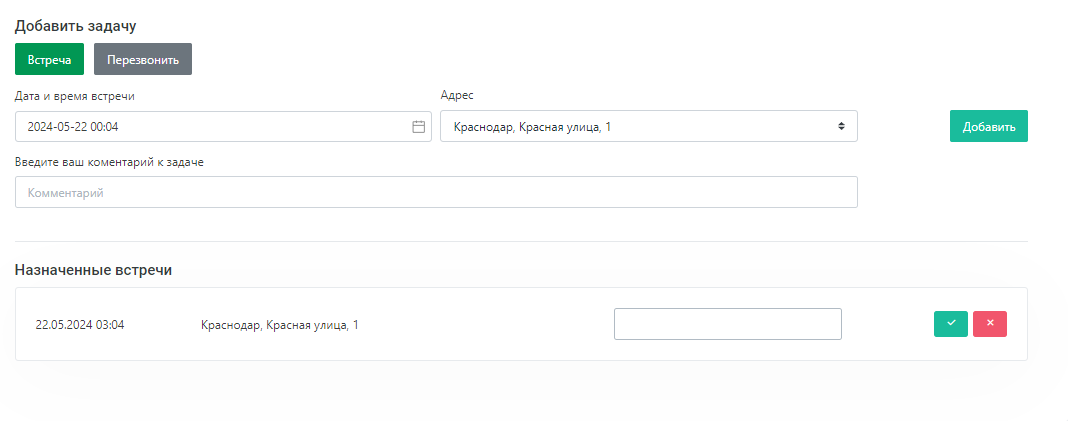
Task: Click the Назначенные встречи heading
Action: pos(93,270)
